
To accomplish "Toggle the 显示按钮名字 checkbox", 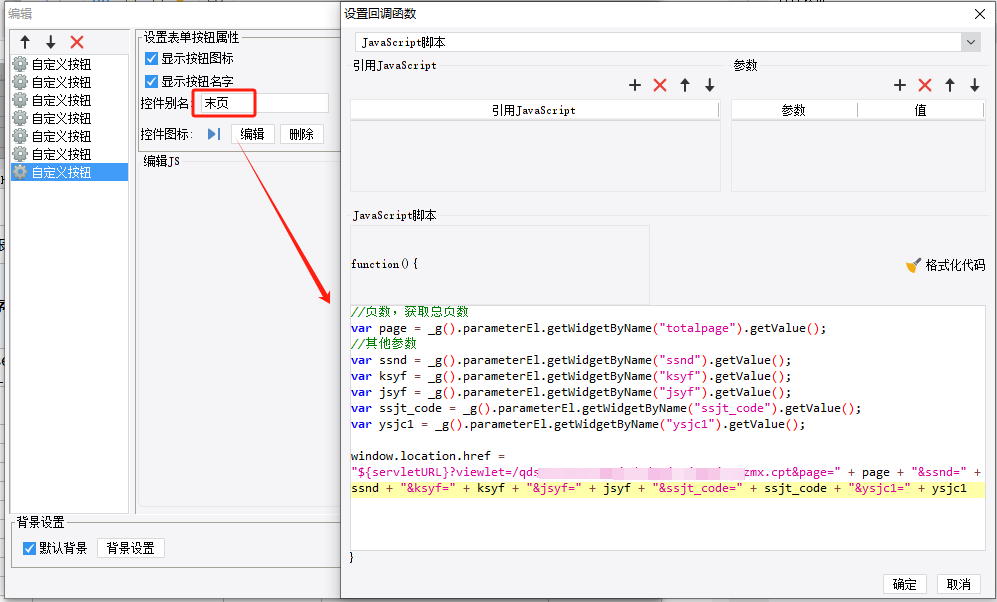I will coord(152,81).
